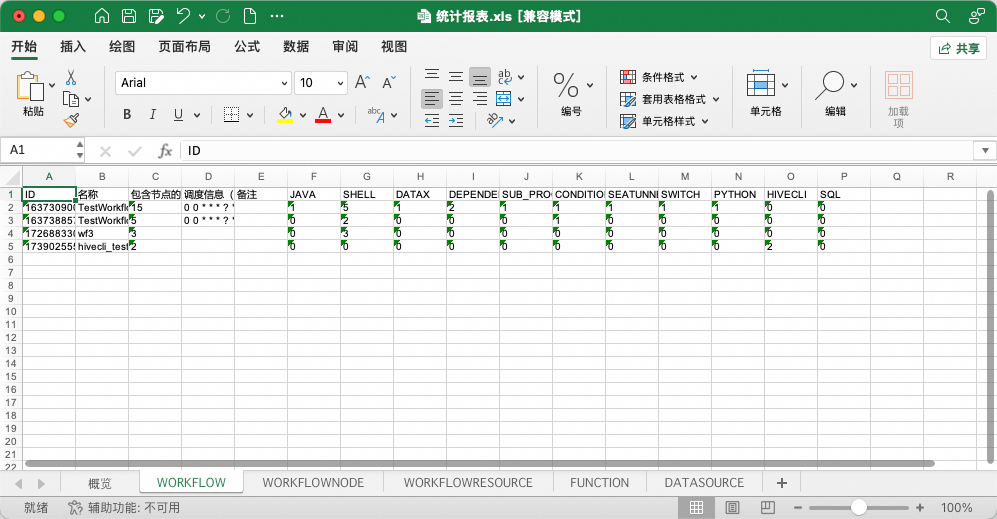
Task: Add a new sheet with plus button
Action: coord(781,483)
